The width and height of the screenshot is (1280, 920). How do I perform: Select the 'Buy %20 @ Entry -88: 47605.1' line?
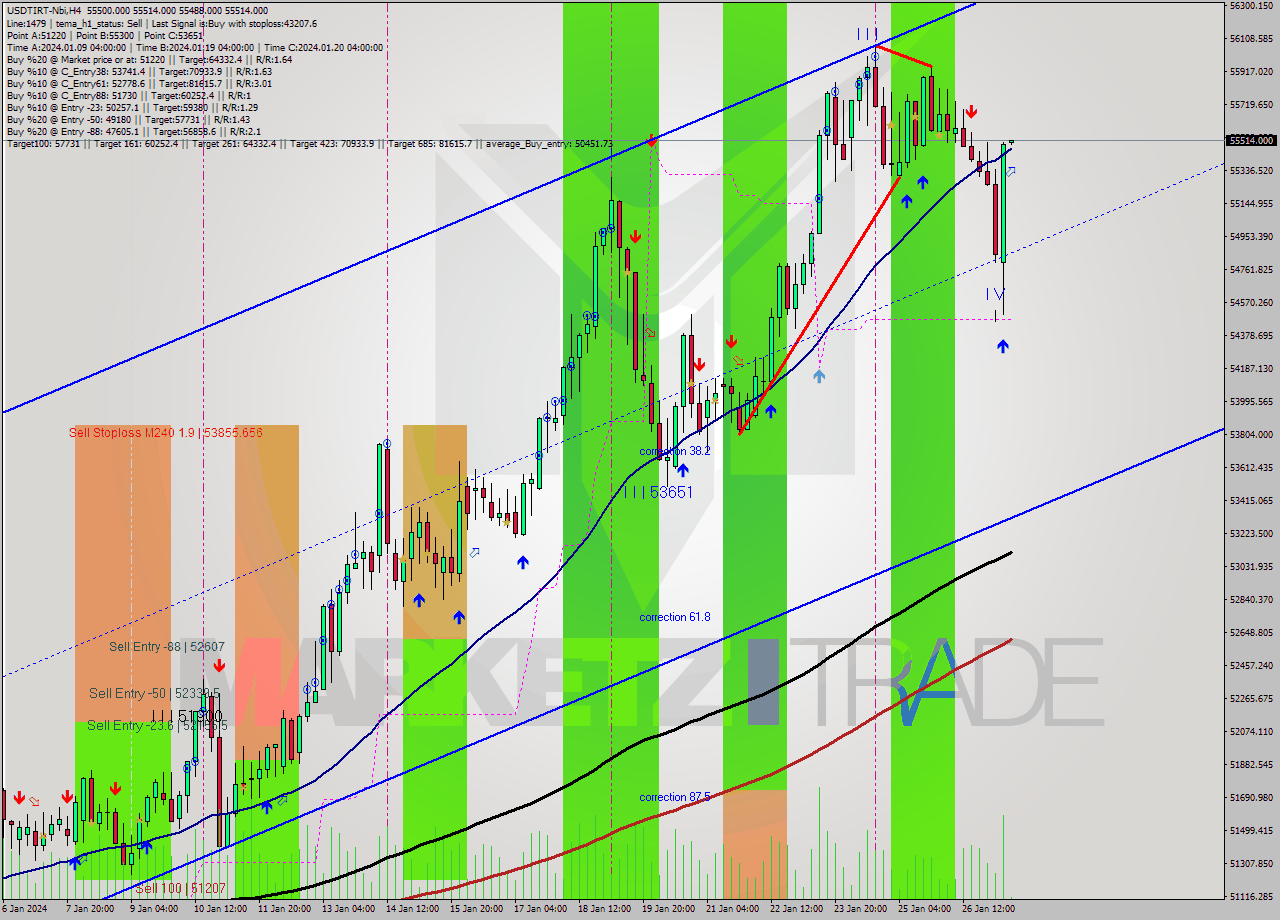(x=135, y=131)
